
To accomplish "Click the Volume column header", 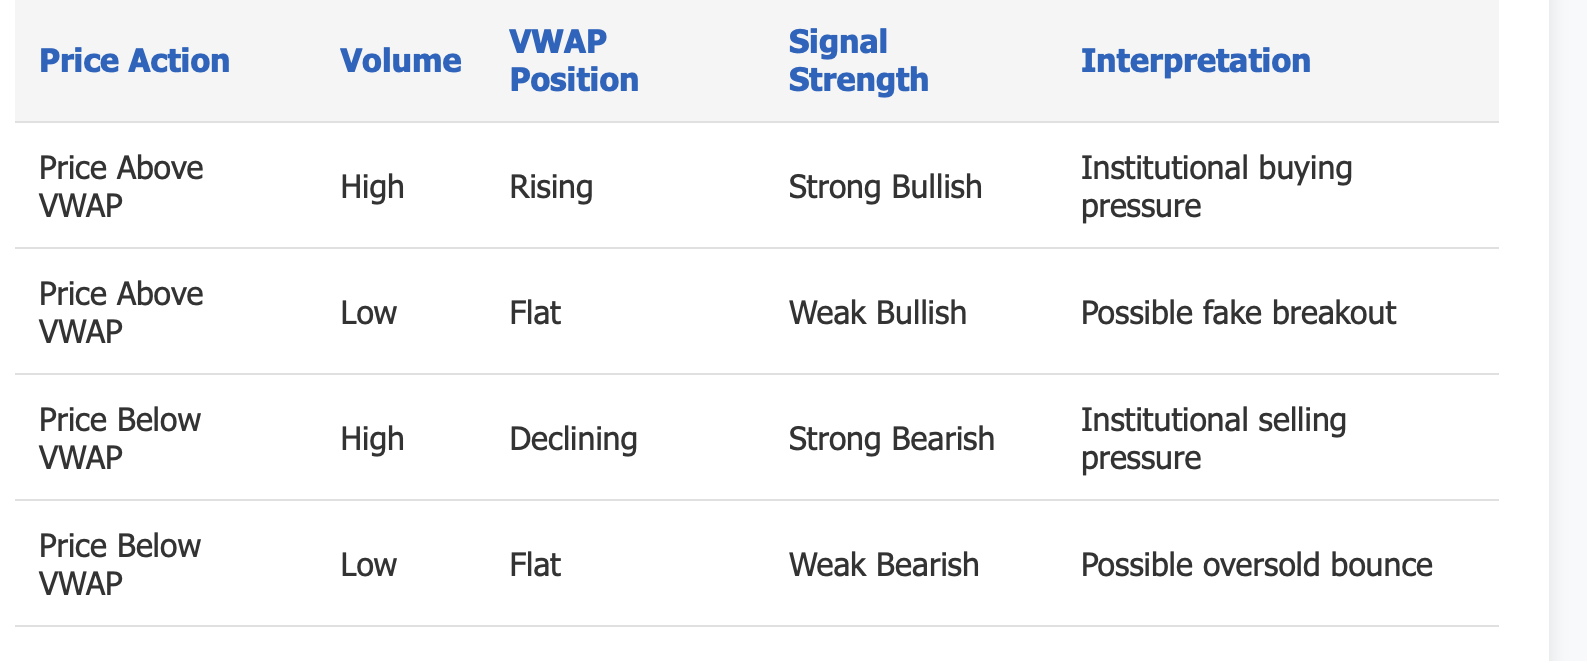I will [400, 61].
